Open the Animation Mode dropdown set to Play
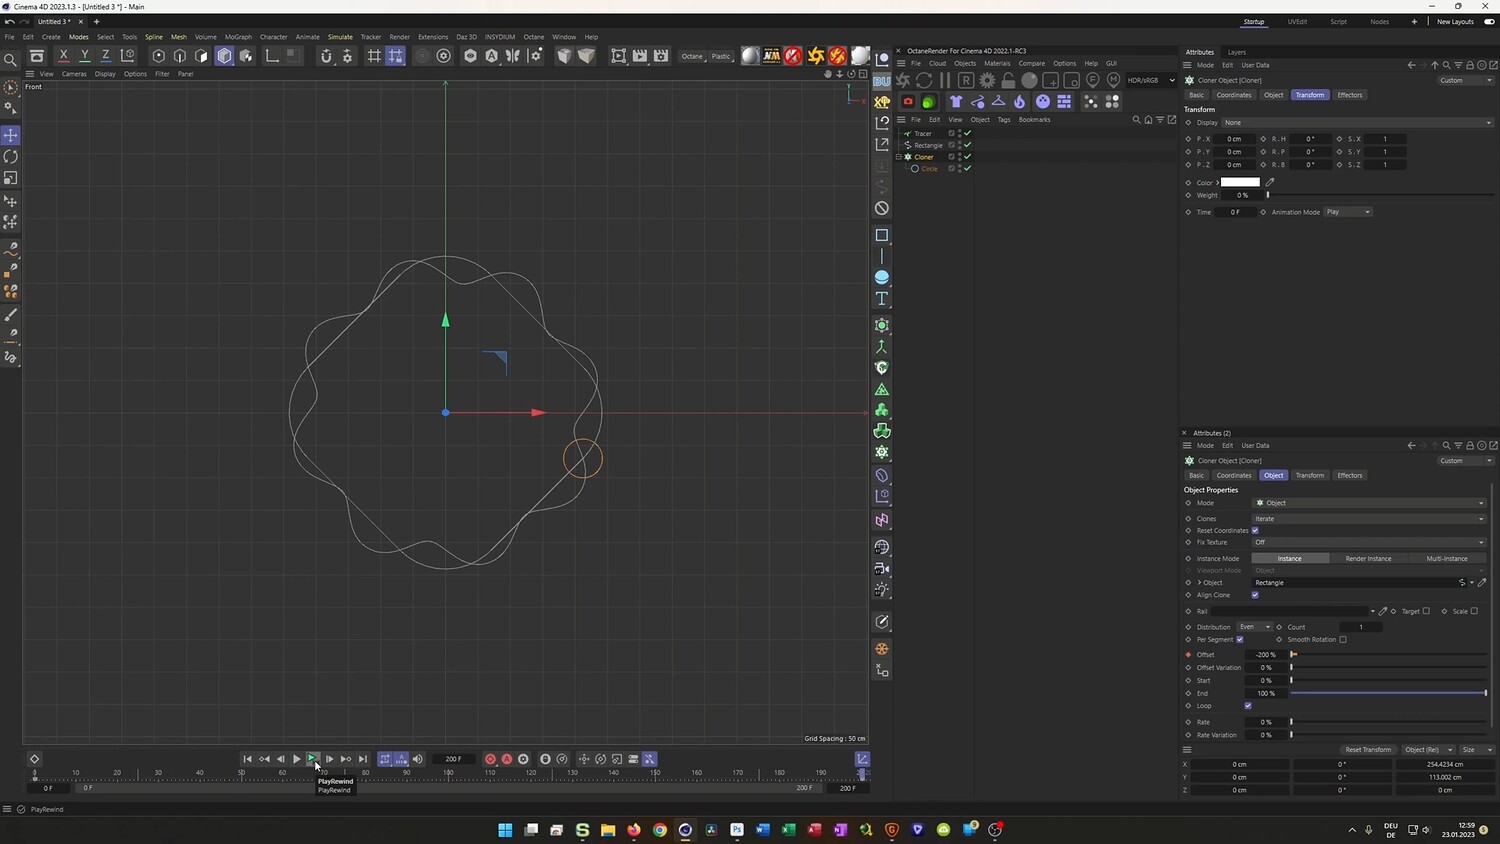The image size is (1500, 844). (x=1348, y=212)
